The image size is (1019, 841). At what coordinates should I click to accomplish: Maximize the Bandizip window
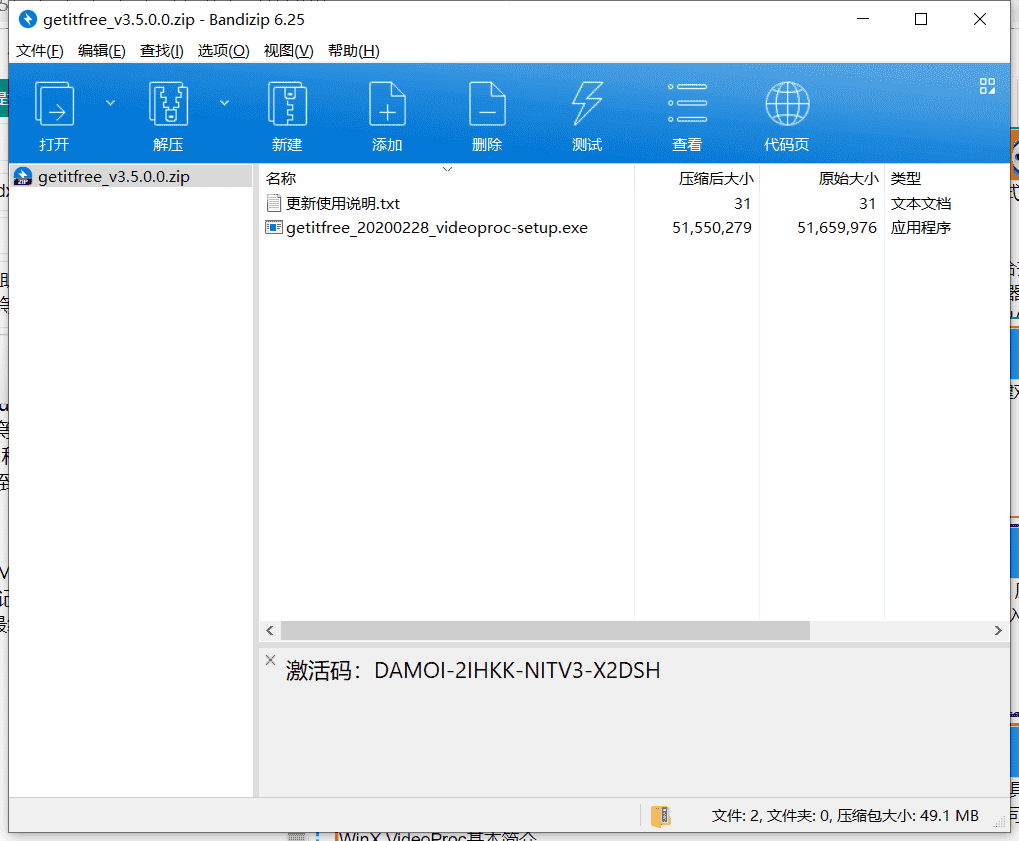921,19
